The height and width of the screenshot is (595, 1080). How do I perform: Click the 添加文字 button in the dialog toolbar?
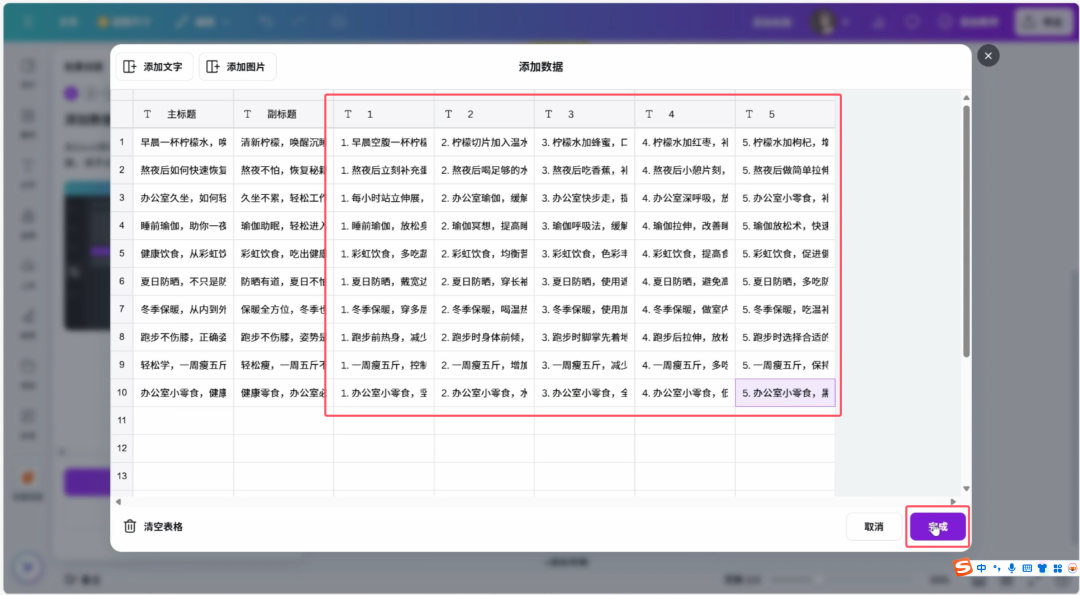click(152, 66)
